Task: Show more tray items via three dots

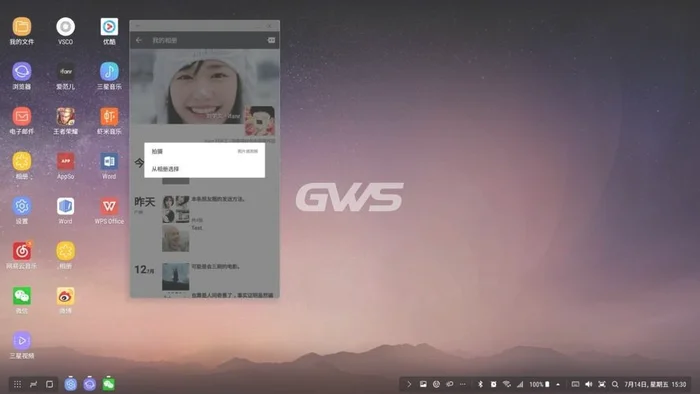Action: (x=463, y=384)
